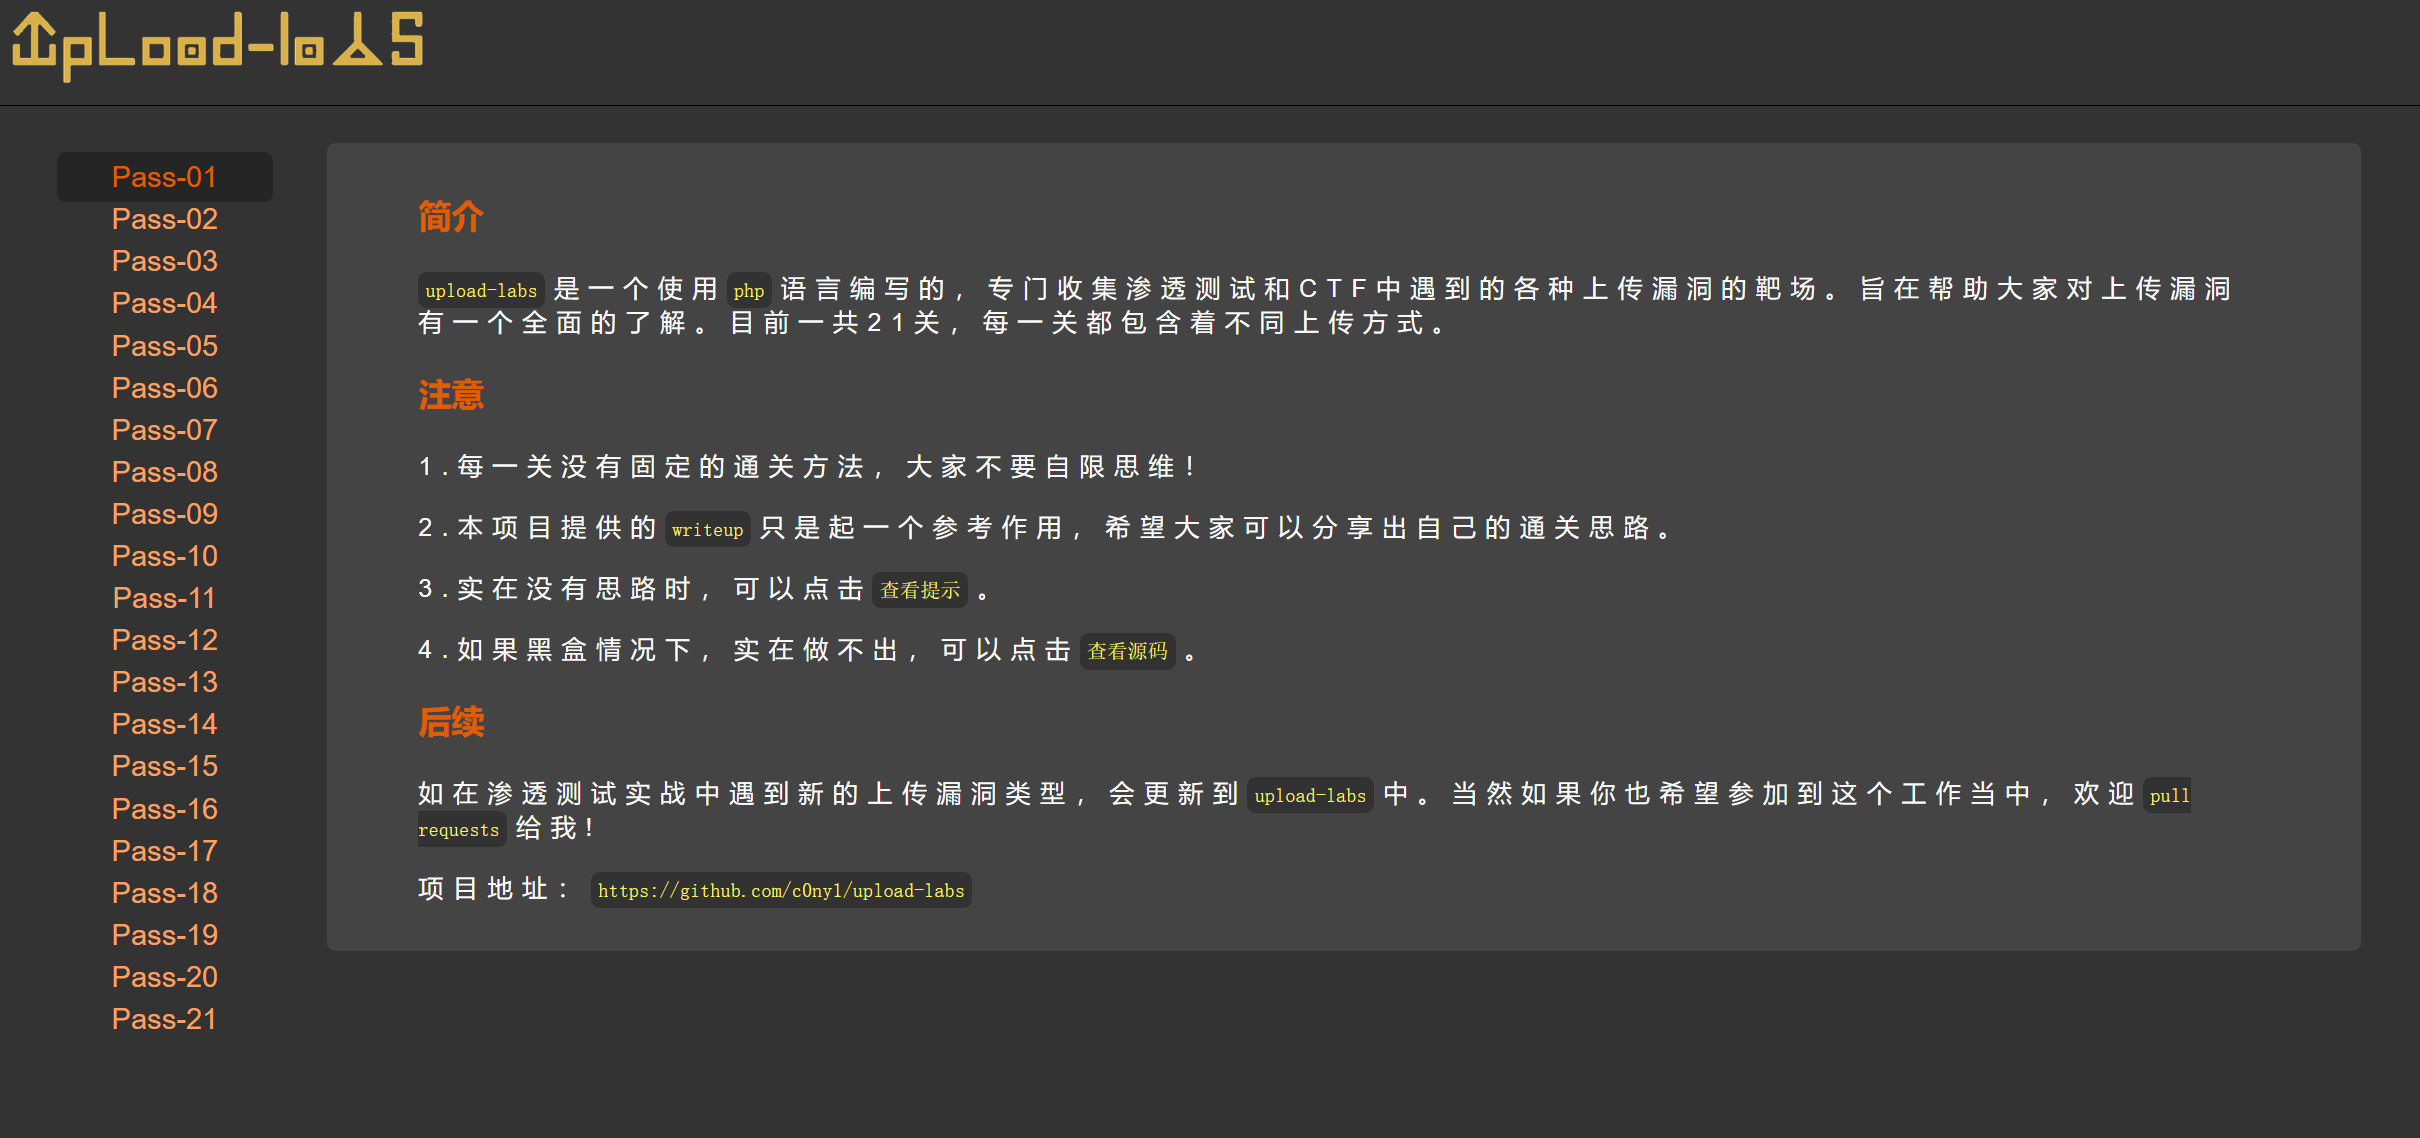
Task: Open the Pass-10 challenge
Action: click(164, 556)
